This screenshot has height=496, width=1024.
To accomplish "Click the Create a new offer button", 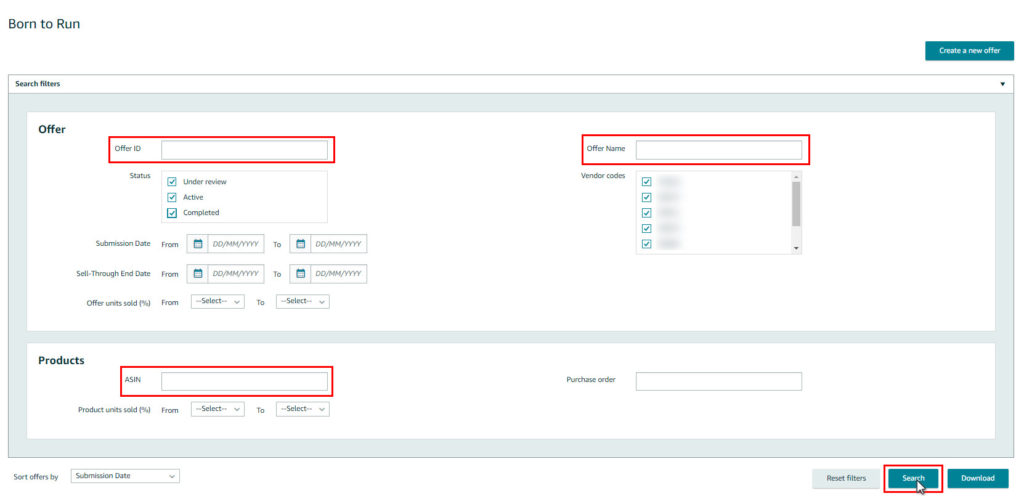I will (969, 51).
